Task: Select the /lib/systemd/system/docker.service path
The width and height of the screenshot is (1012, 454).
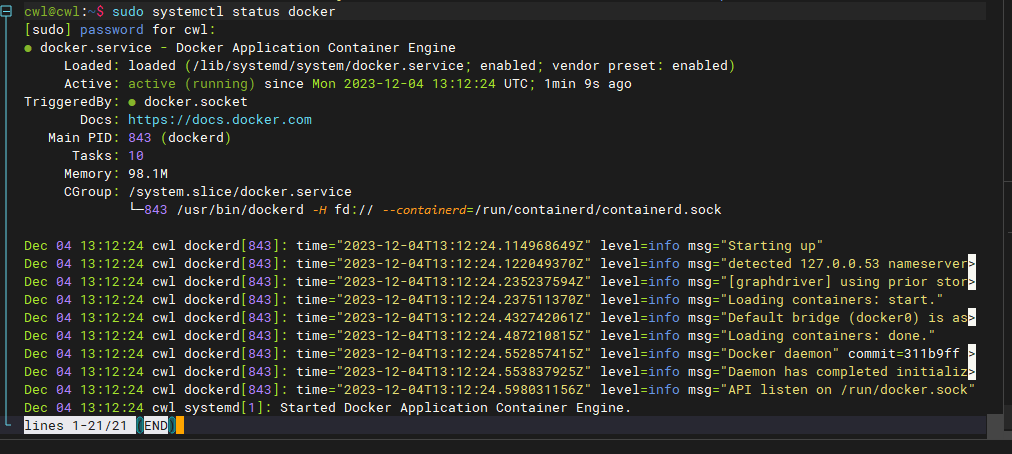Action: click(x=327, y=66)
